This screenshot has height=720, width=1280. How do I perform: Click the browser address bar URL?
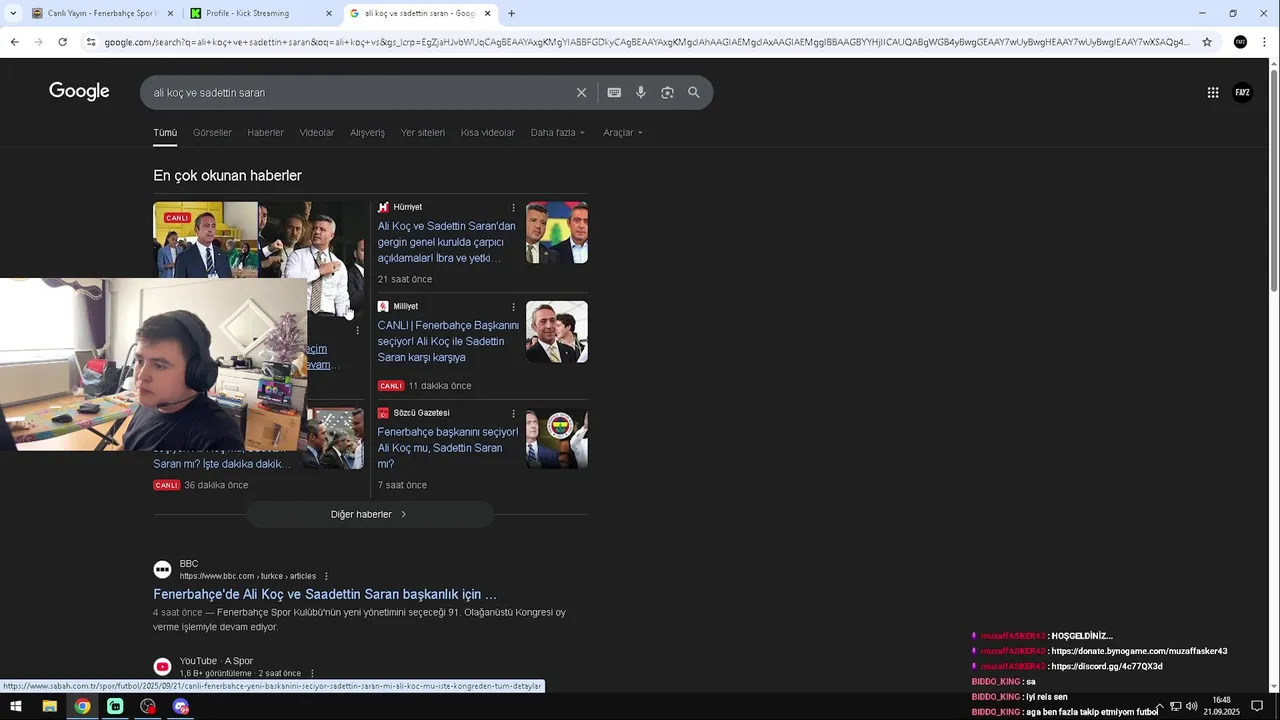[x=645, y=42]
